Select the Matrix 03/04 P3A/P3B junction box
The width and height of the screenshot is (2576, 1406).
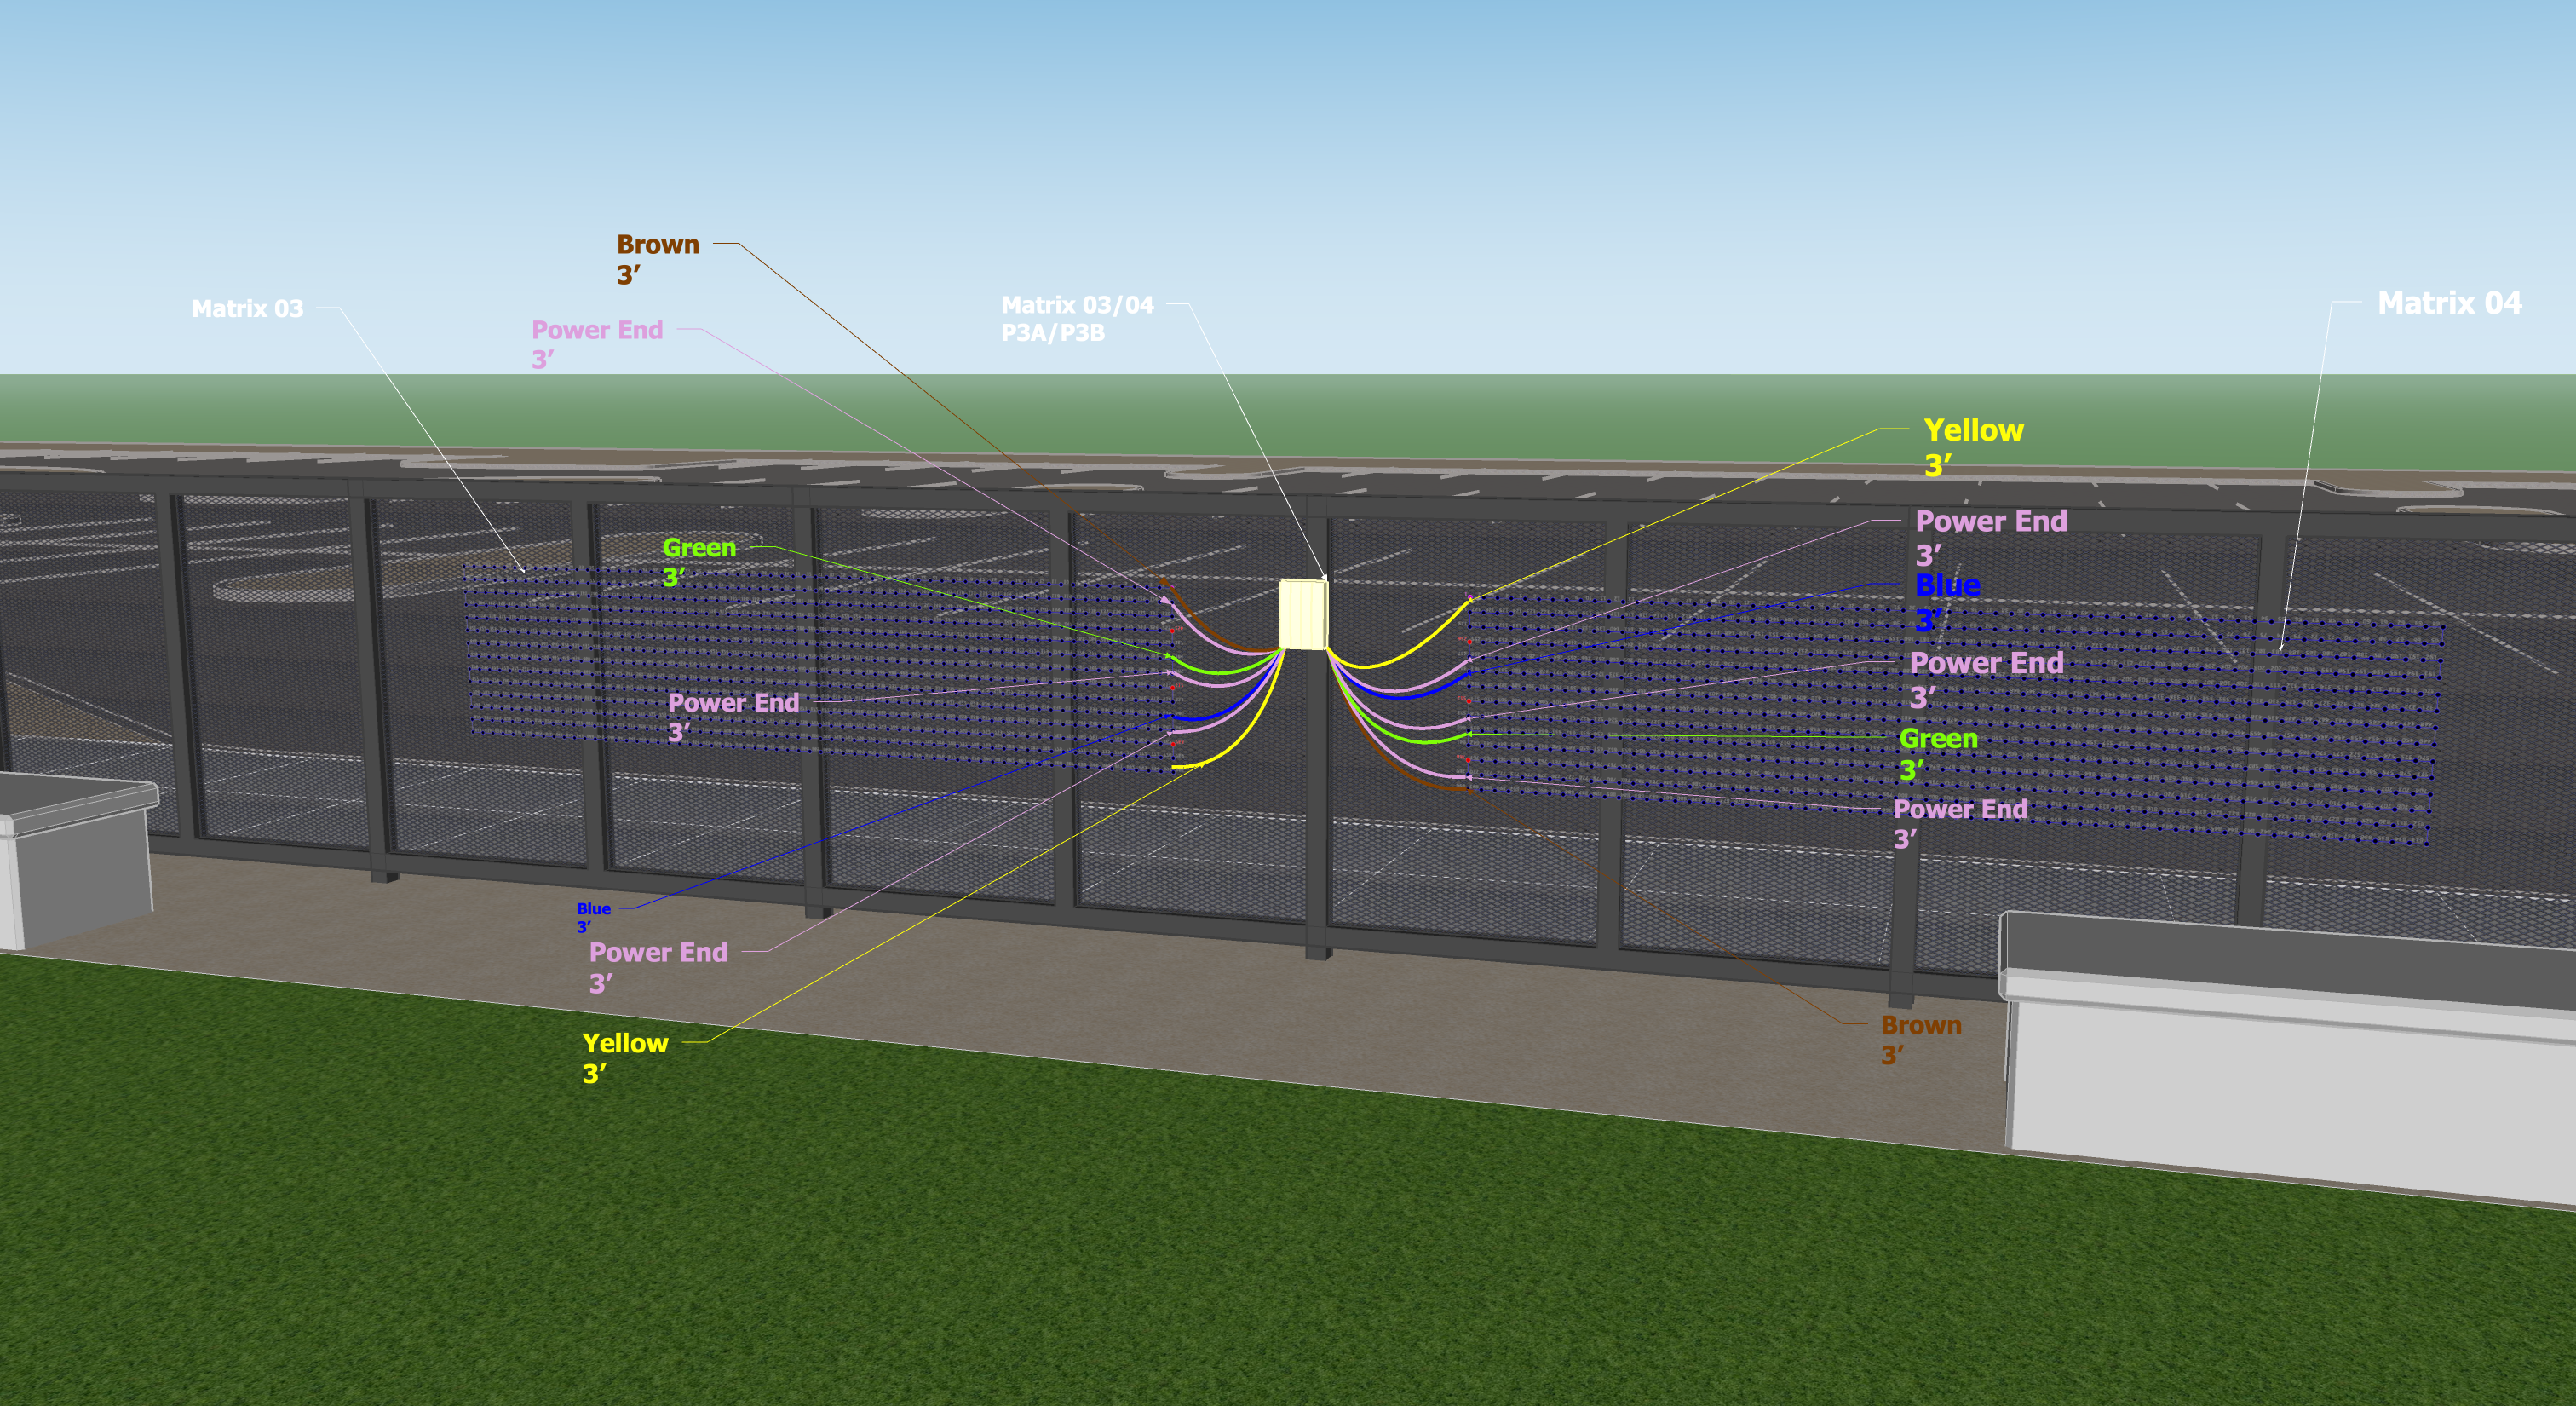point(1304,615)
